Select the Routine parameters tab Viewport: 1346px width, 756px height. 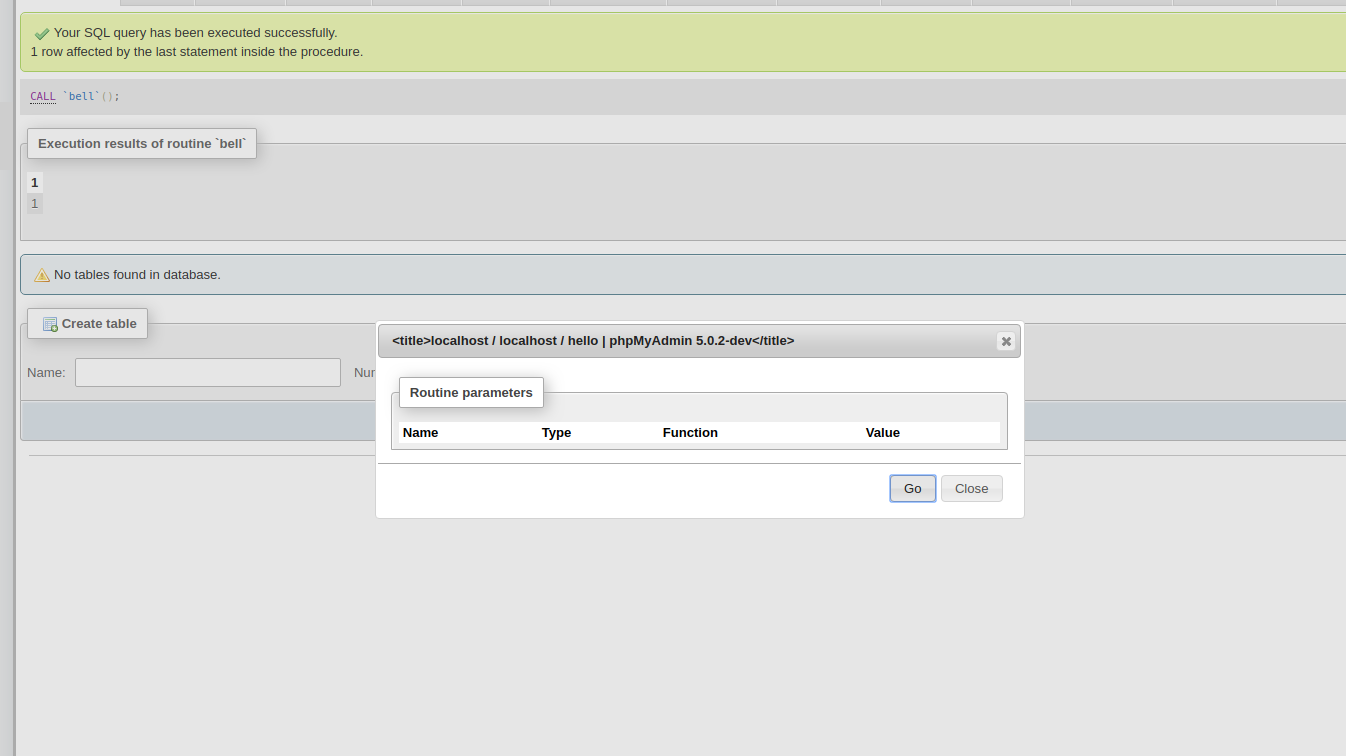pos(470,392)
